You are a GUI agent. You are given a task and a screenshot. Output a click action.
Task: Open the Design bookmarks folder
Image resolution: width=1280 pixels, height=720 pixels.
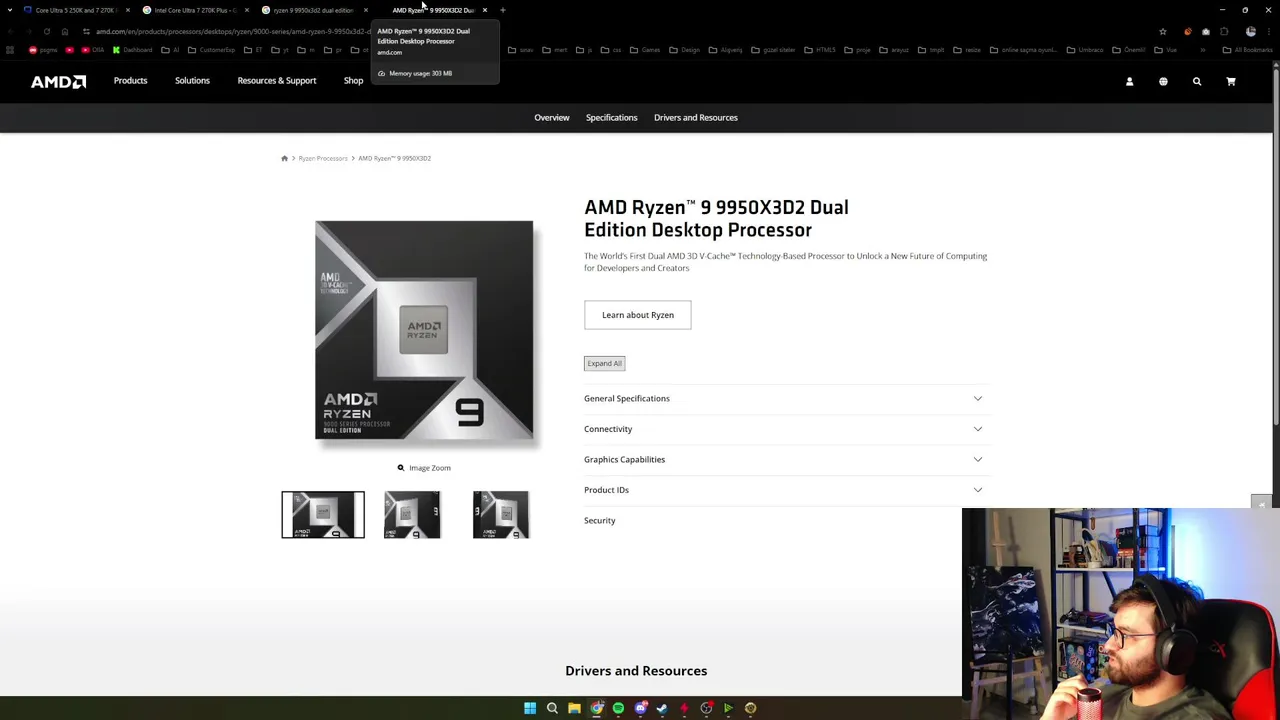coord(685,50)
